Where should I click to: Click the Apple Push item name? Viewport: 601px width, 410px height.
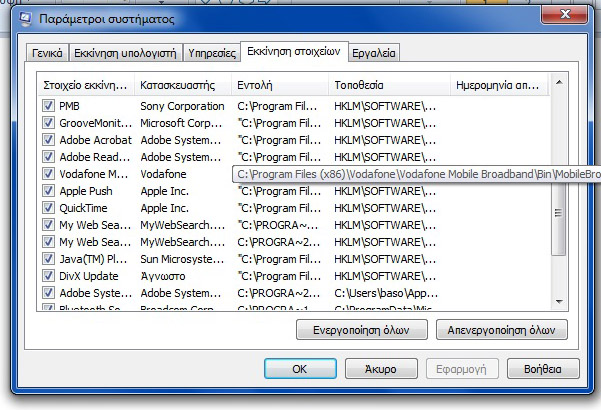point(86,191)
